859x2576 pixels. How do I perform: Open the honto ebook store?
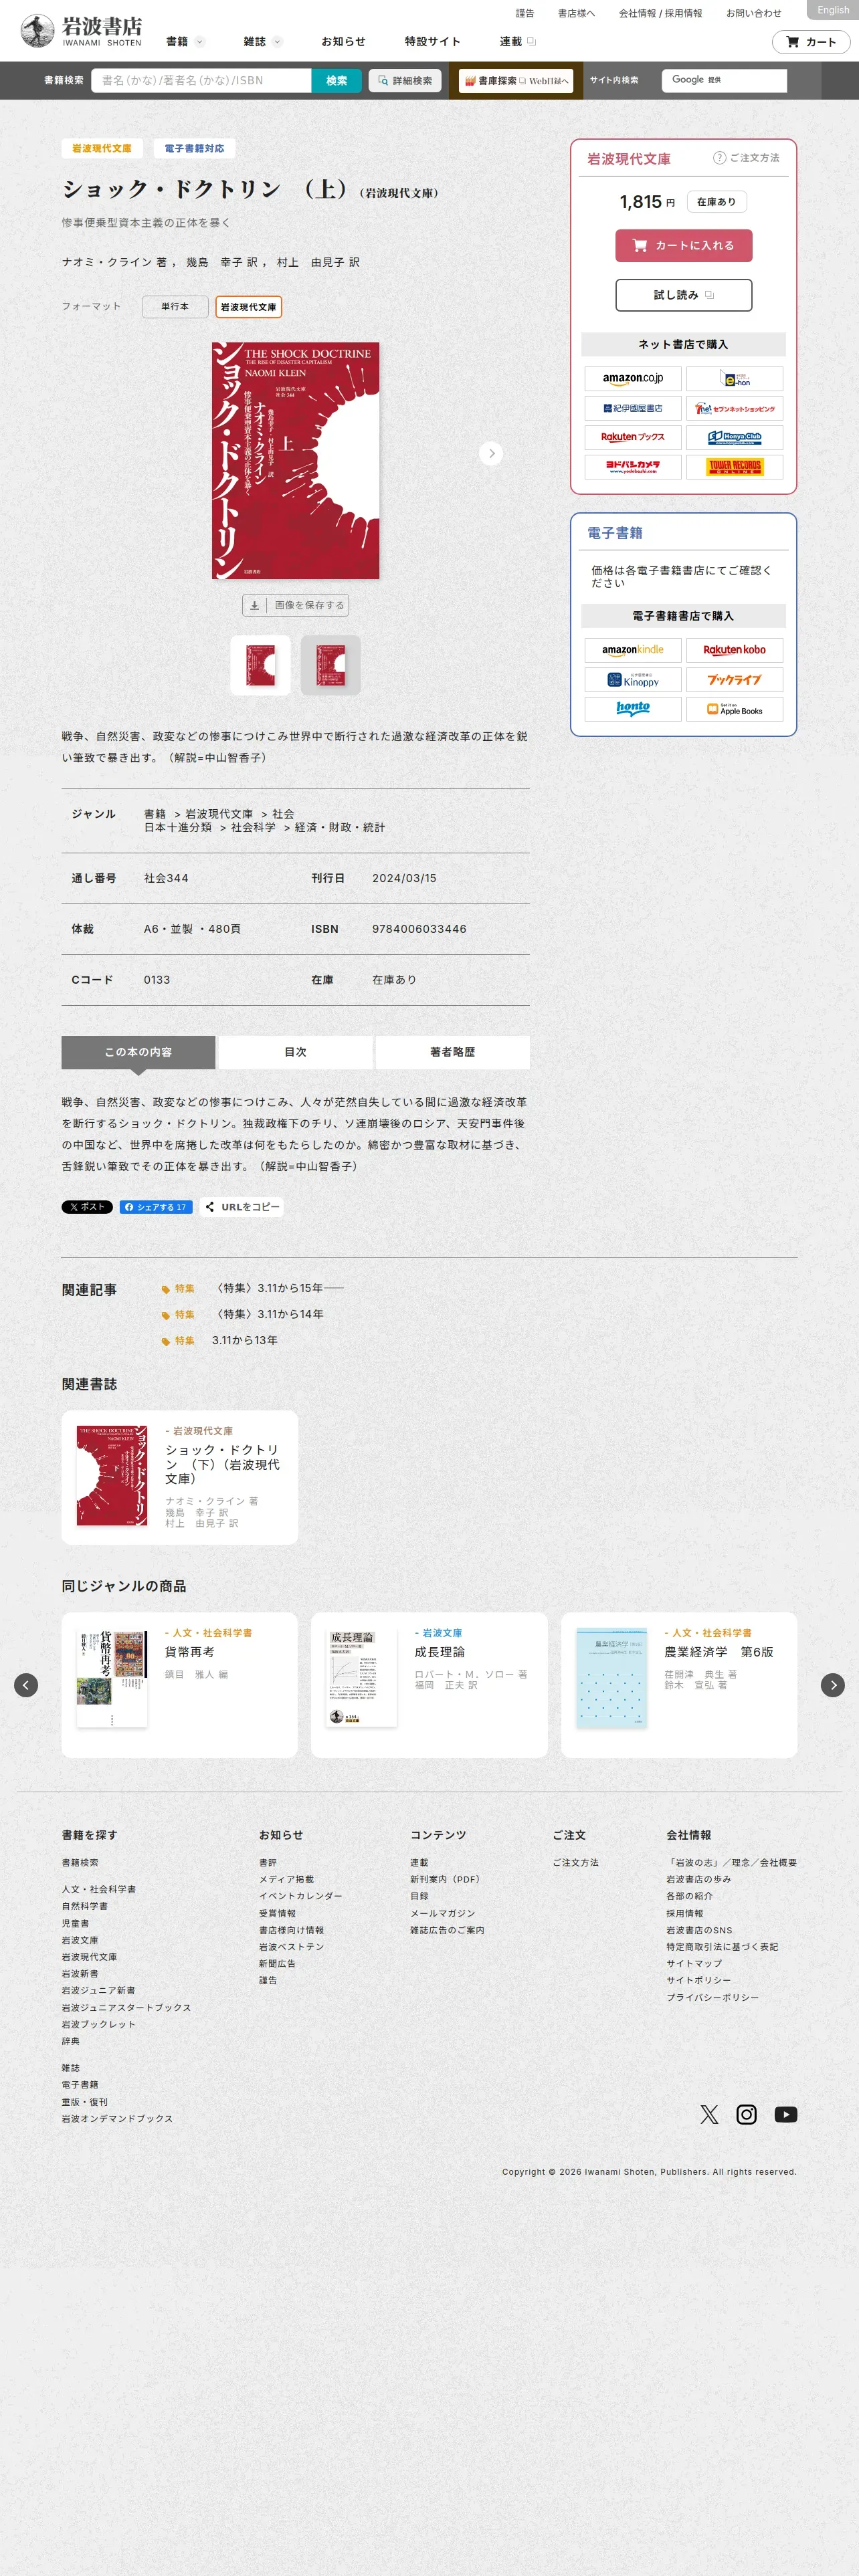coord(633,709)
